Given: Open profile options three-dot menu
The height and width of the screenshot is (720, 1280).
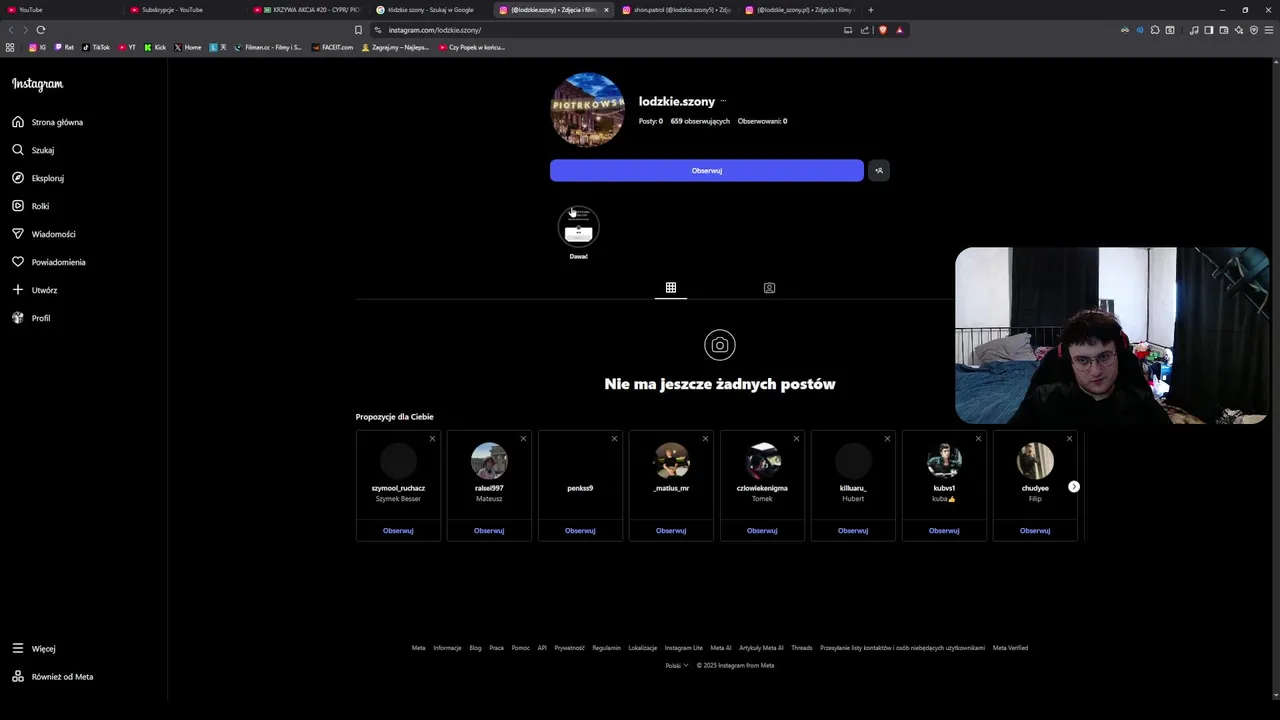Looking at the screenshot, I should tap(723, 101).
